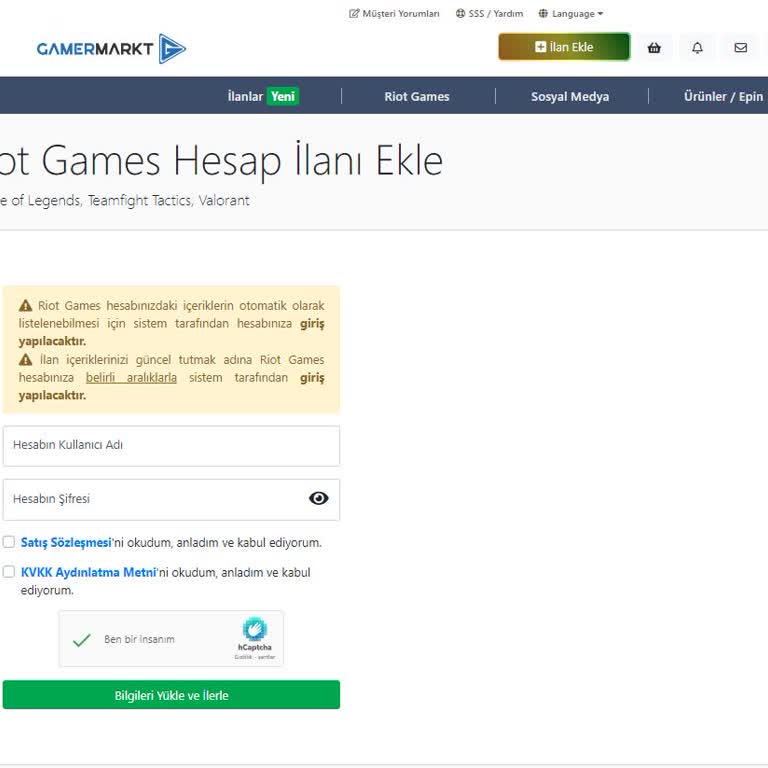The height and width of the screenshot is (768, 768).
Task: Open the messages envelope icon
Action: coord(741,48)
